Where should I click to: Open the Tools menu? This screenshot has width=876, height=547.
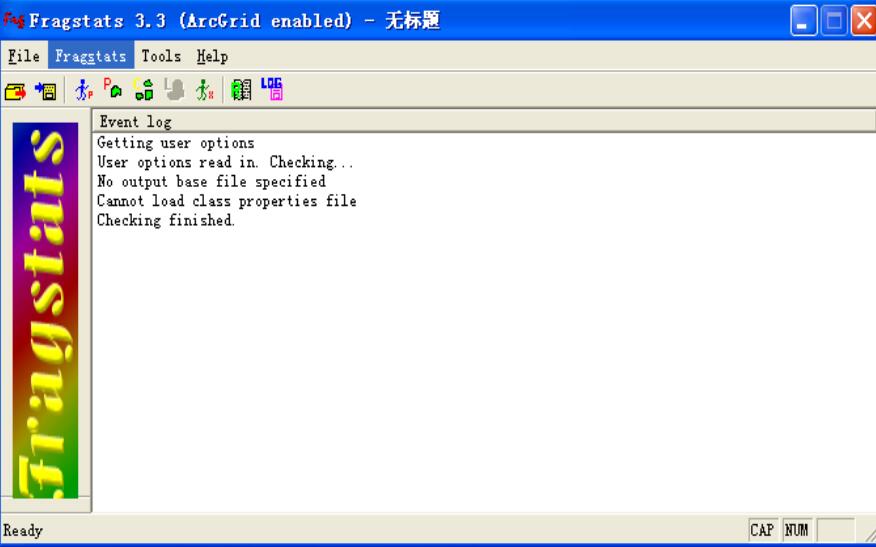161,56
